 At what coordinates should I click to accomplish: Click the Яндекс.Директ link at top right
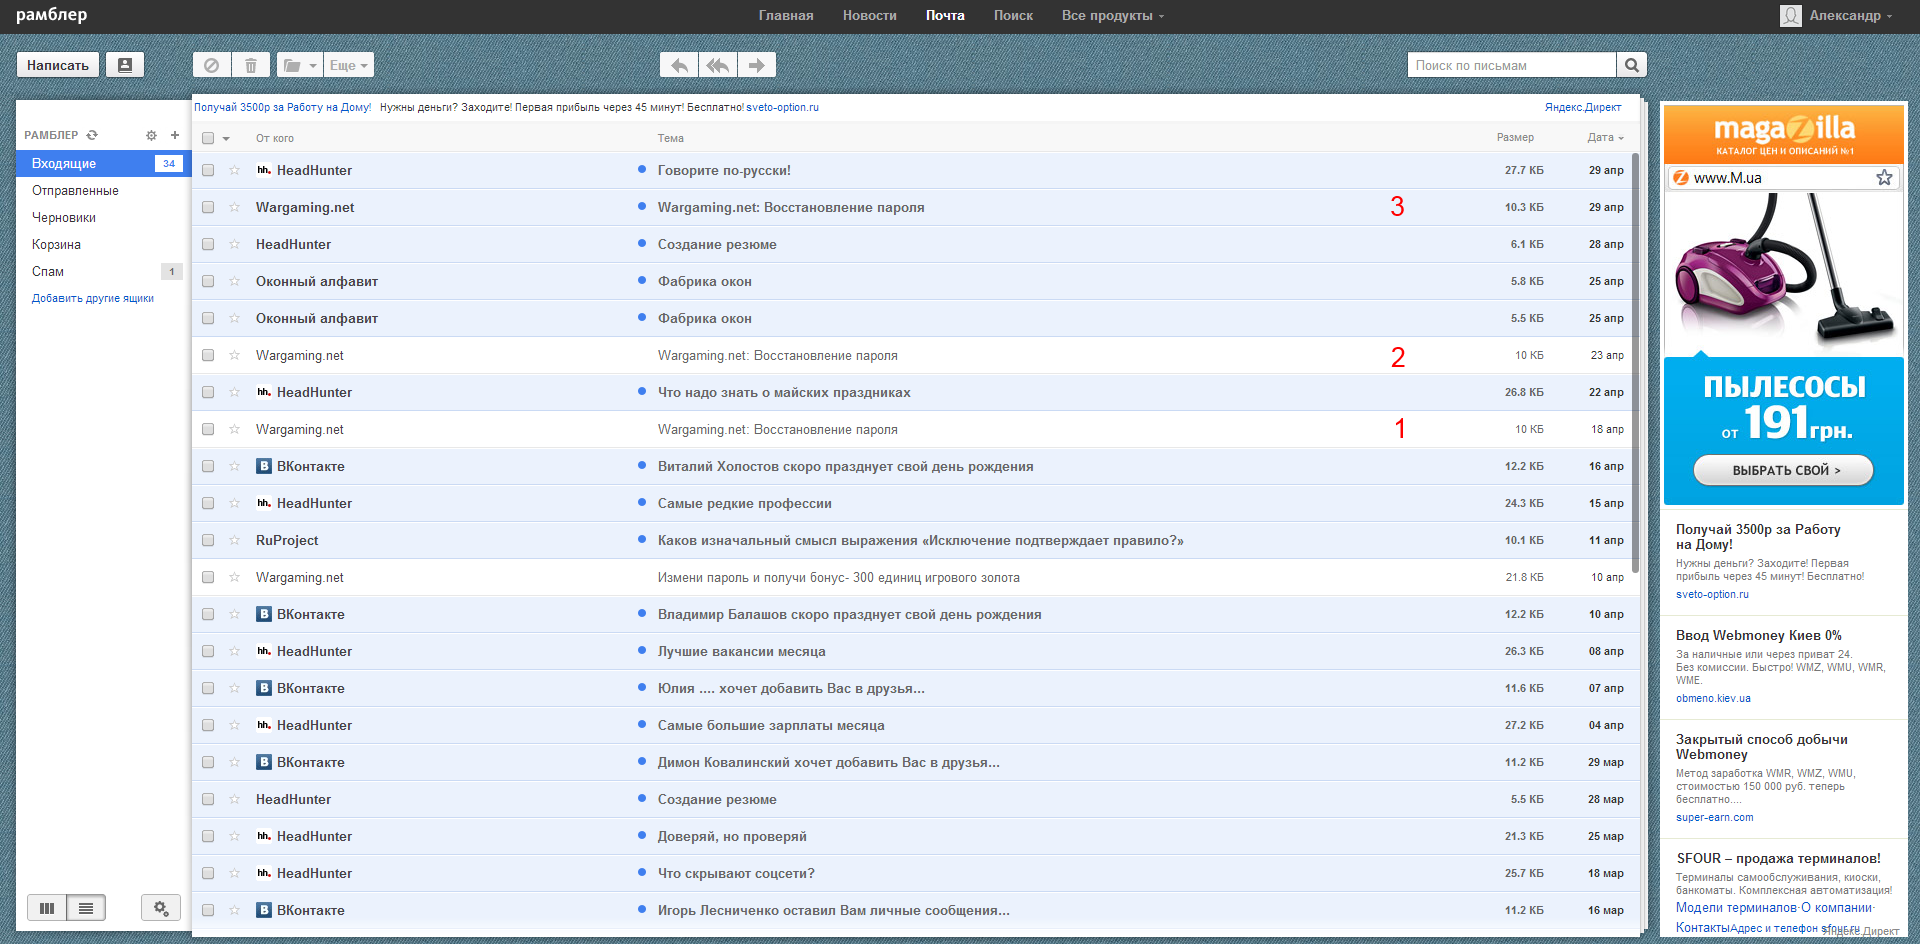(x=1583, y=107)
